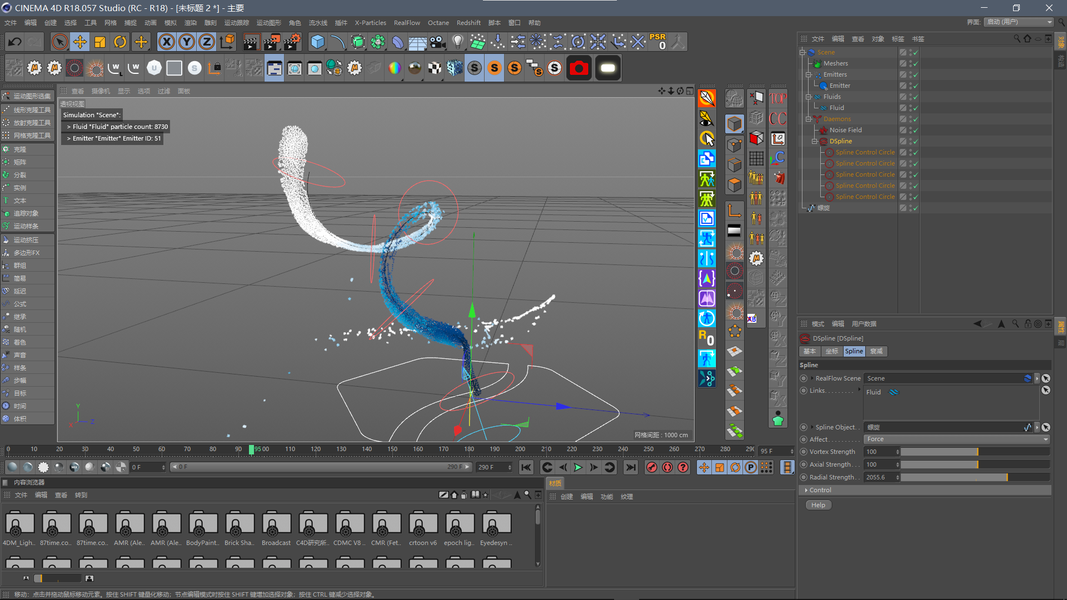1067x600 pixels.
Task: Toggle the Emitter object enable checkmark
Action: point(914,86)
